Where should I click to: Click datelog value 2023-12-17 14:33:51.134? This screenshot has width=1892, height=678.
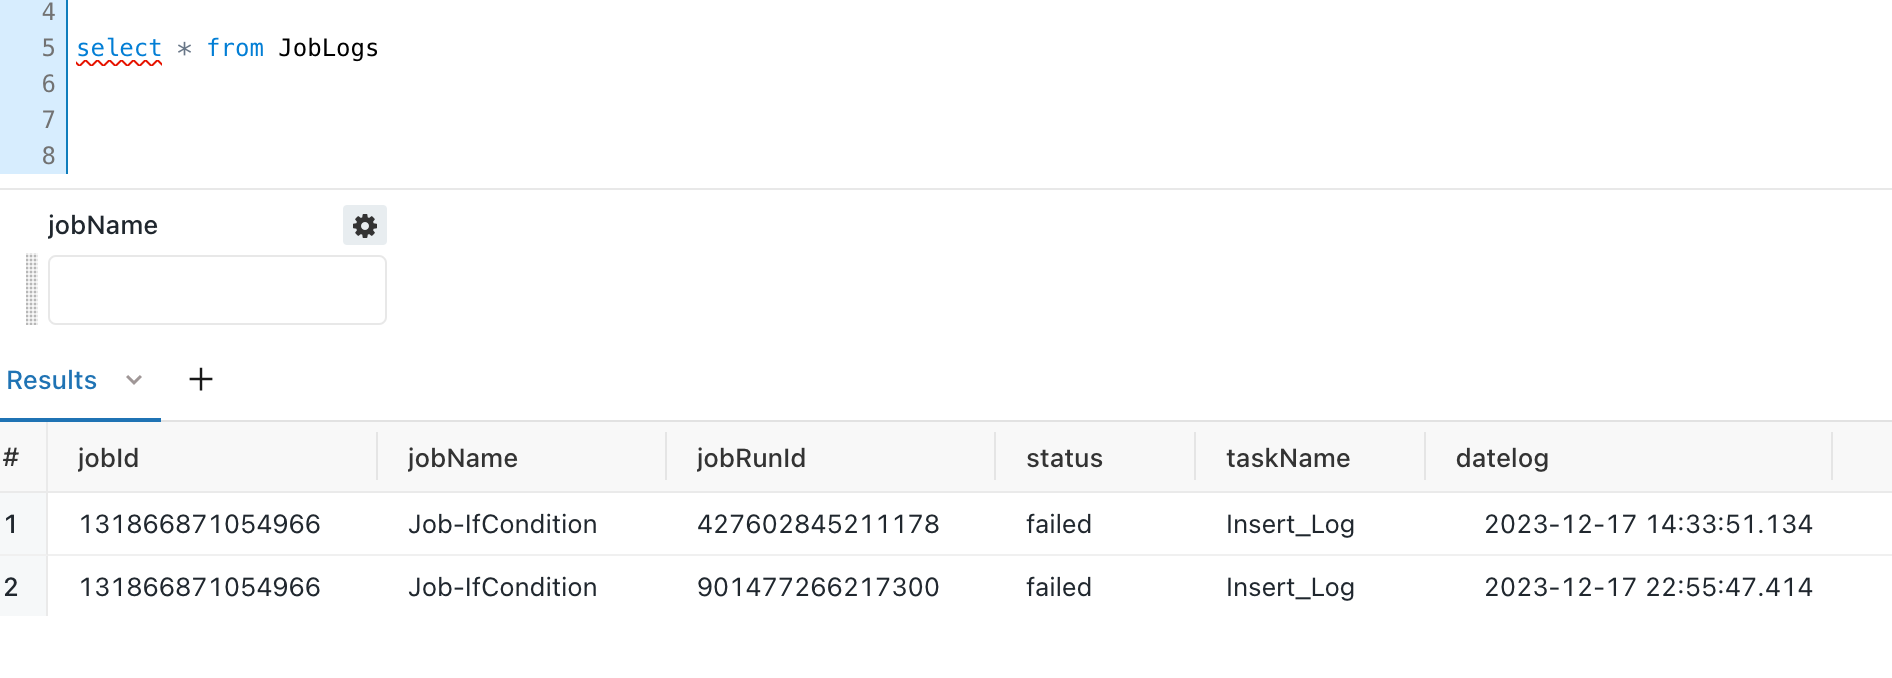(x=1648, y=524)
